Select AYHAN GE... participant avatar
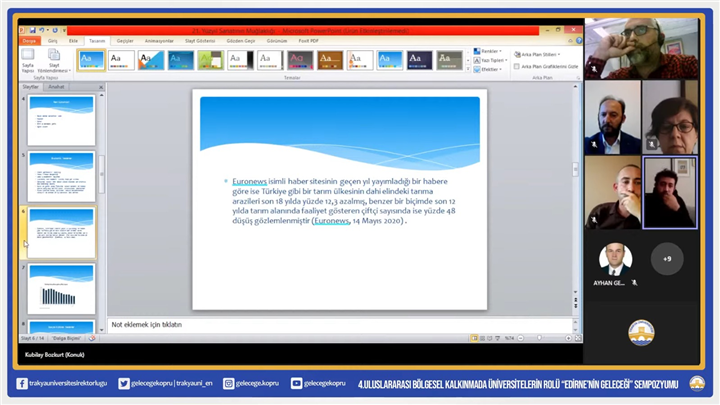The image size is (720, 405). (x=615, y=259)
